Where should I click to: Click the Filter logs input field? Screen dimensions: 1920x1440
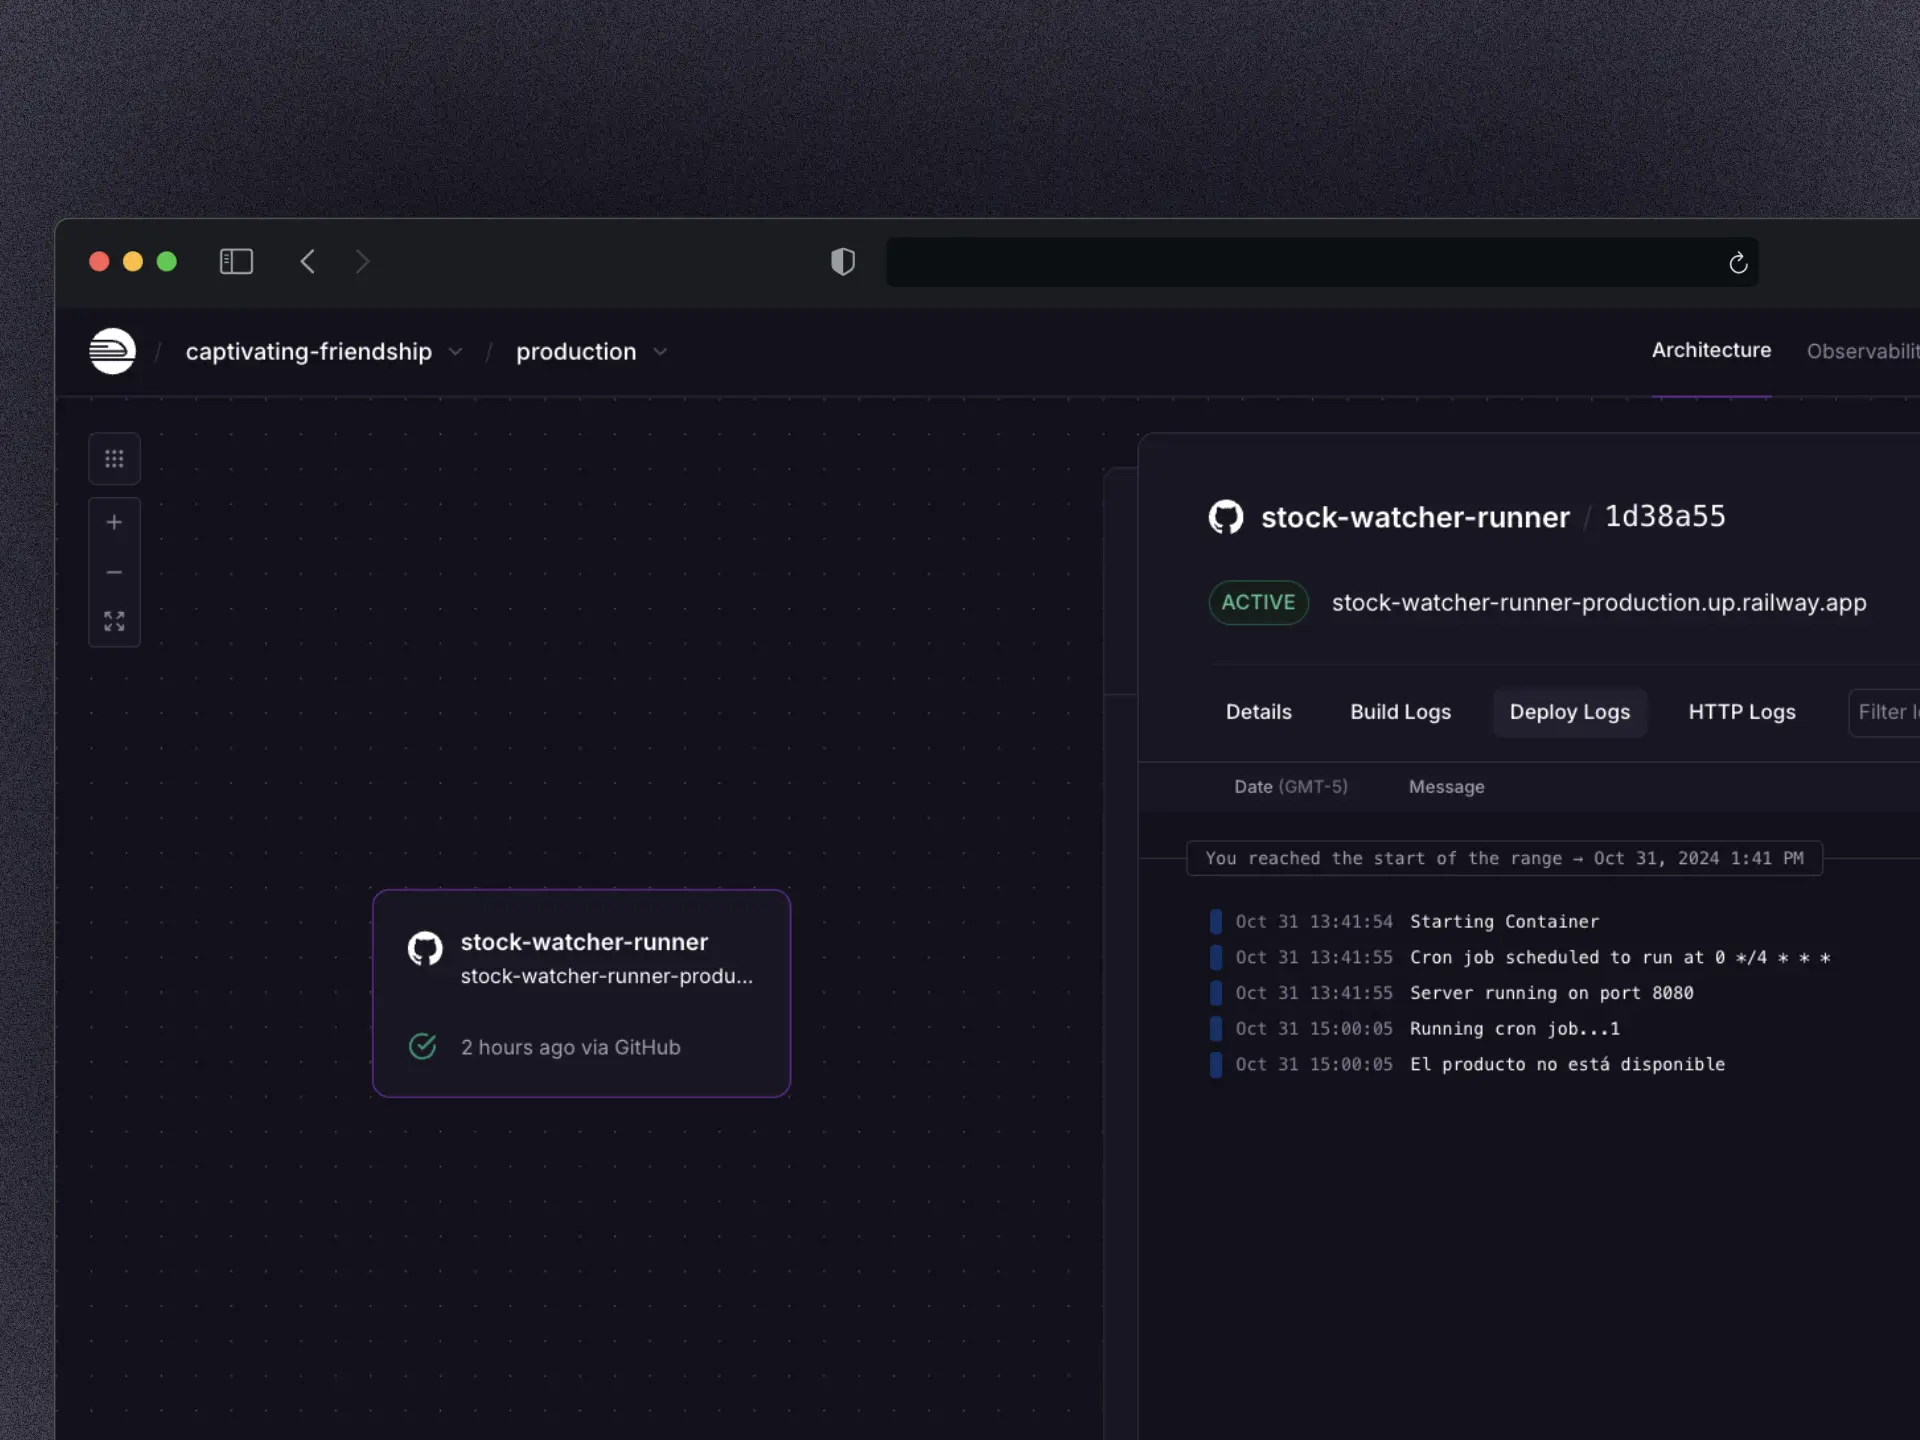(1885, 712)
